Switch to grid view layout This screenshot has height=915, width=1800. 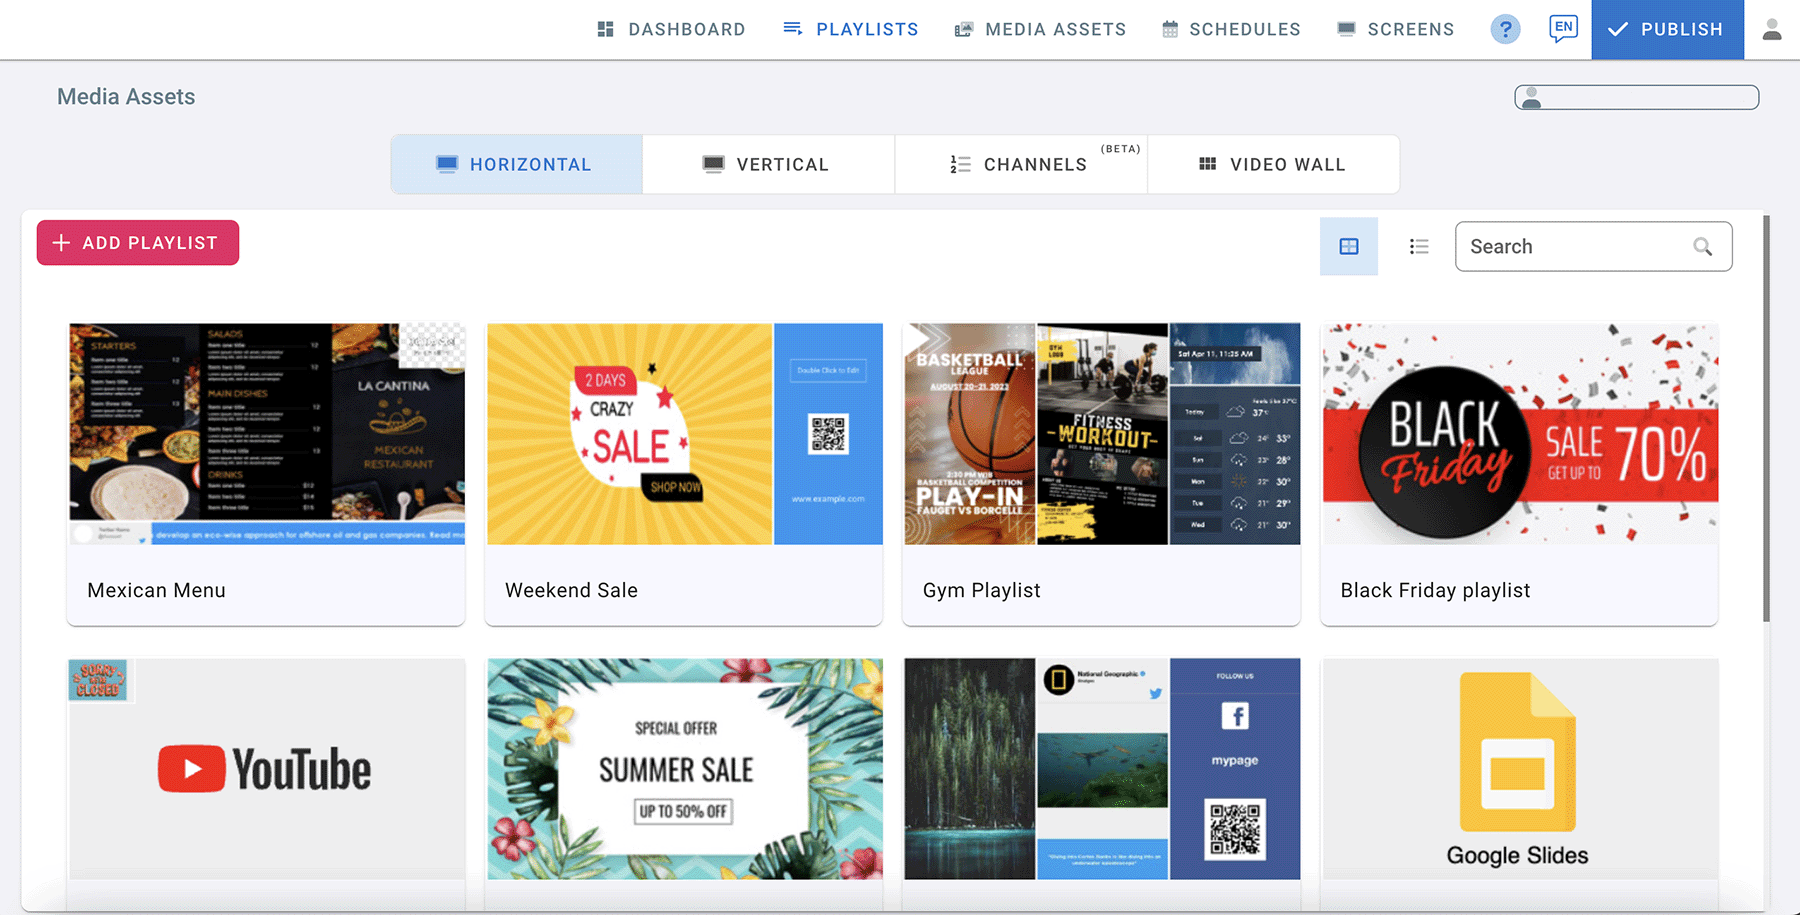(1349, 246)
